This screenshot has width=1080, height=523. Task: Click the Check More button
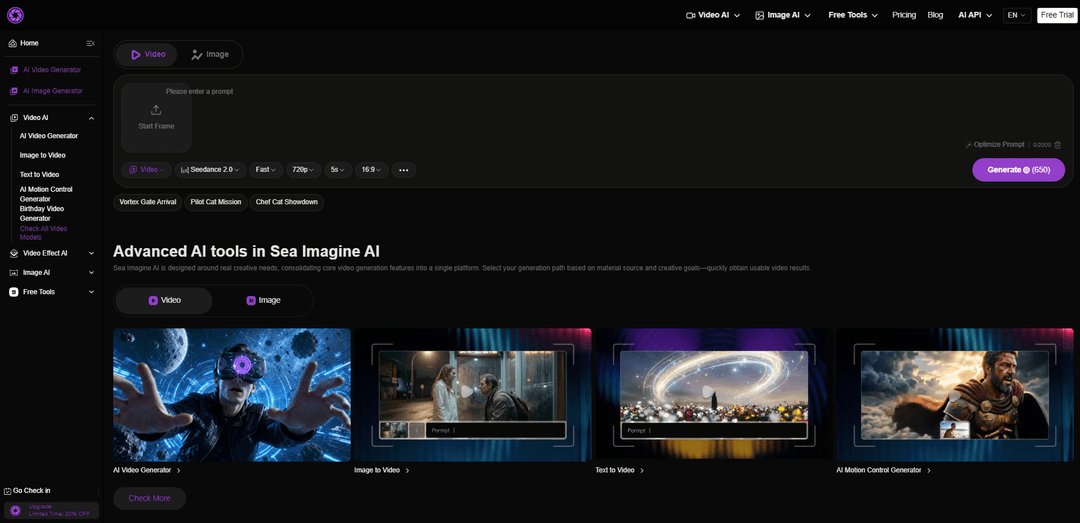(x=149, y=498)
